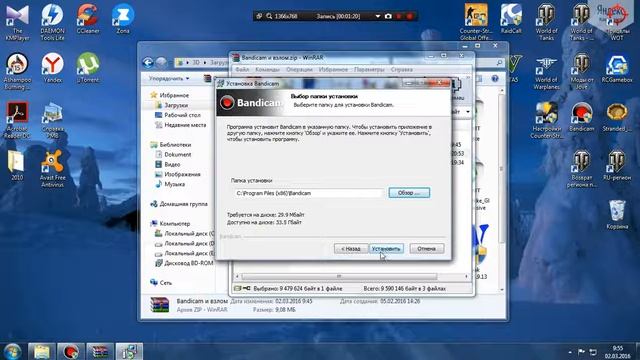640x360 pixels.
Task: Open WinRAR Операции menu
Action: pyautogui.click(x=299, y=70)
